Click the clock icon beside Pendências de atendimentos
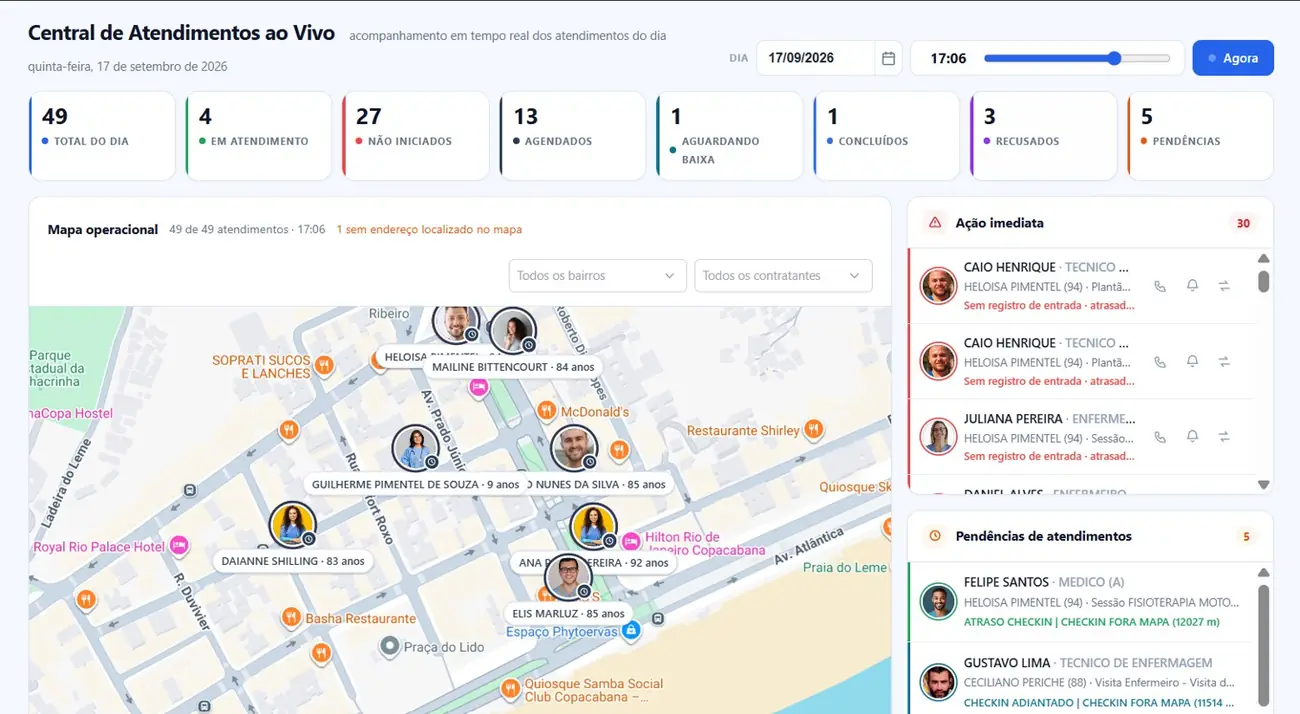Image resolution: width=1300 pixels, height=714 pixels. click(x=935, y=536)
